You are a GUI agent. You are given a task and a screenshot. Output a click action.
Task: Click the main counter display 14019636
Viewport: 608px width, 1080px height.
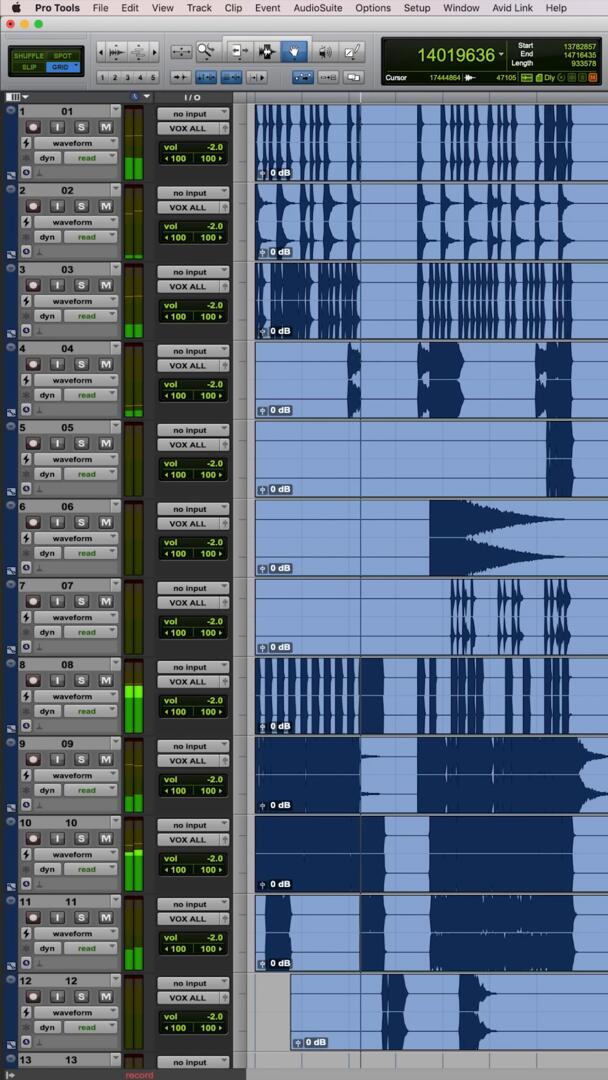[456, 56]
